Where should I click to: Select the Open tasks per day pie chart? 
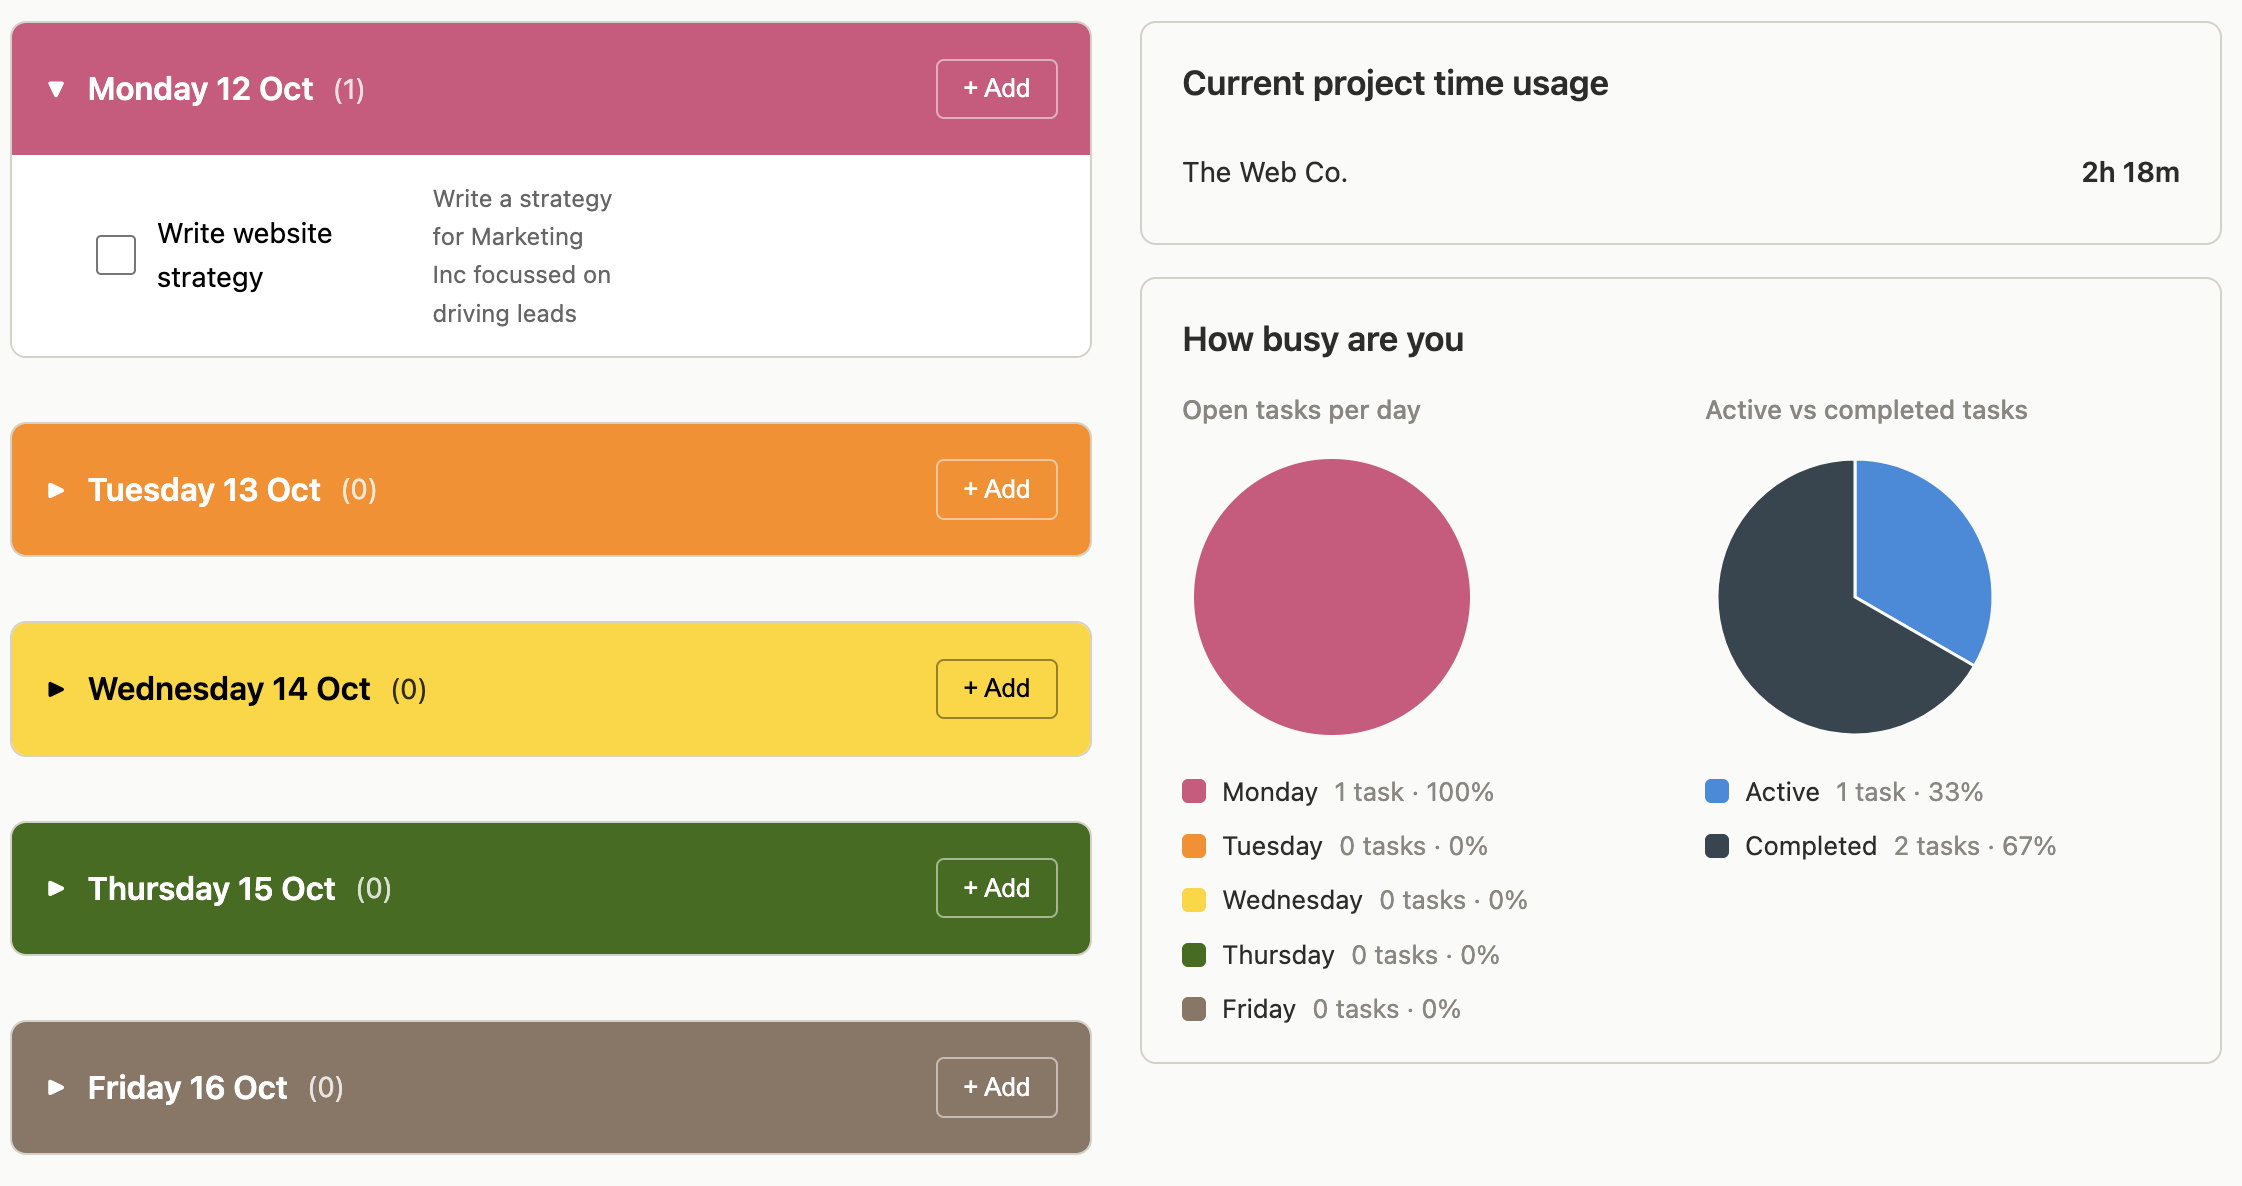pos(1332,597)
